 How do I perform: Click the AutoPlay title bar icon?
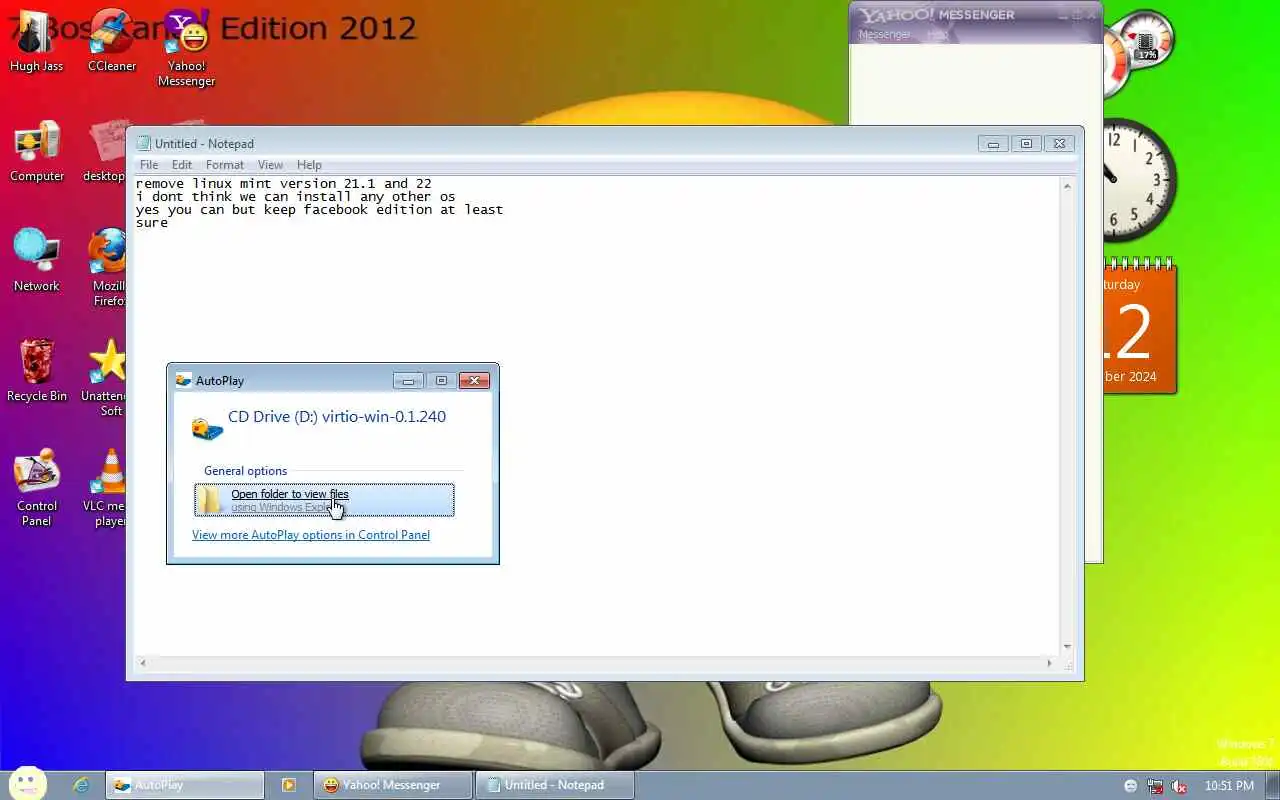(183, 380)
